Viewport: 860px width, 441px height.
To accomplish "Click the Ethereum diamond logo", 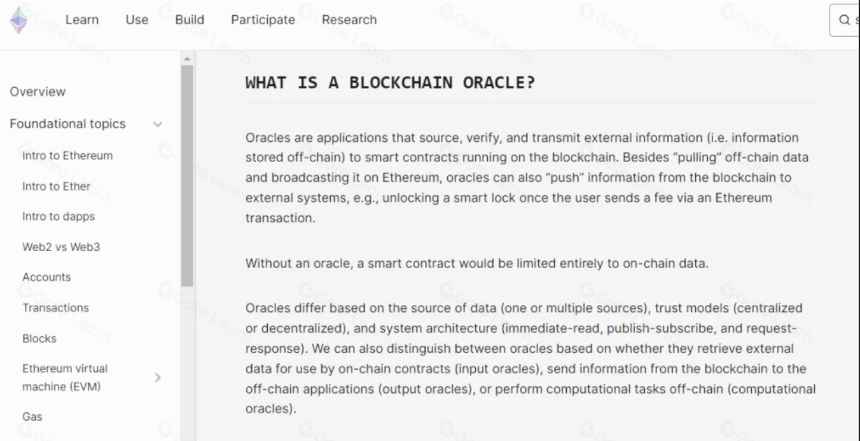I will (x=19, y=20).
